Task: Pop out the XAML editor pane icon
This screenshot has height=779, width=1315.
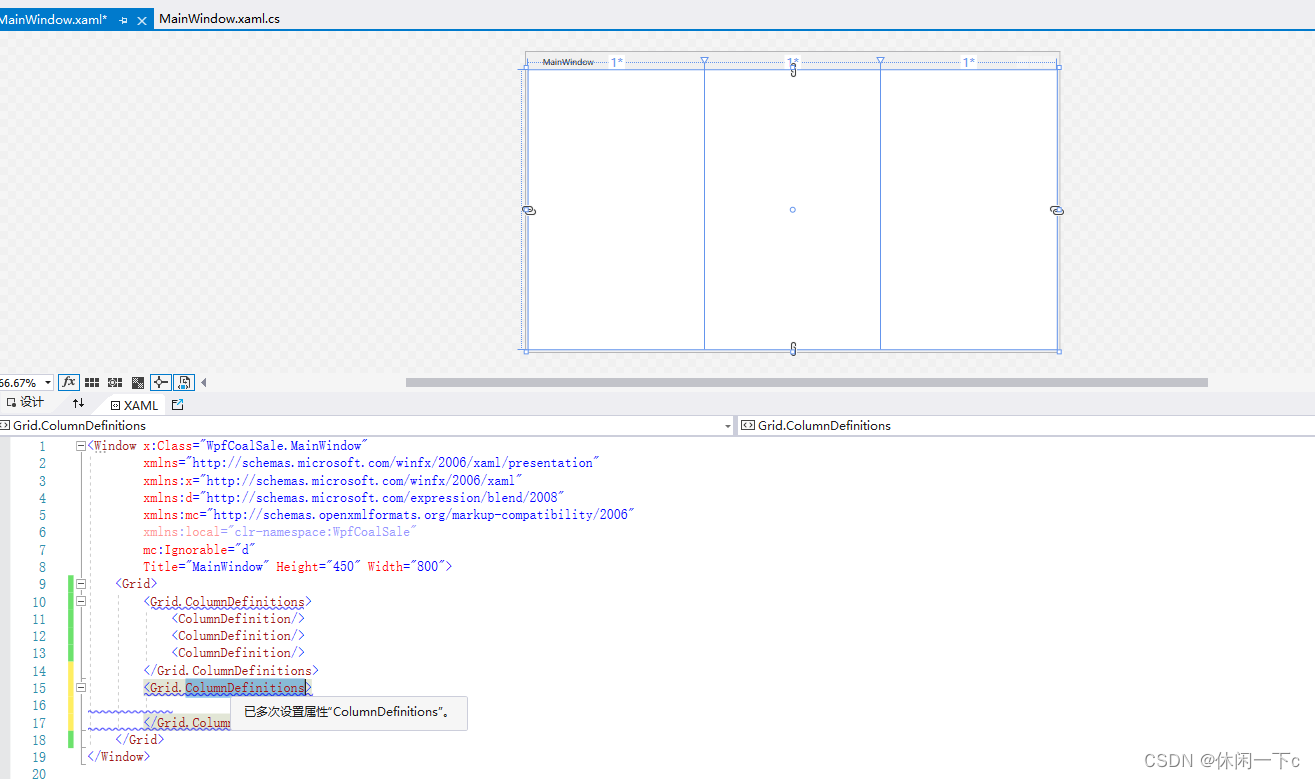Action: pos(177,404)
